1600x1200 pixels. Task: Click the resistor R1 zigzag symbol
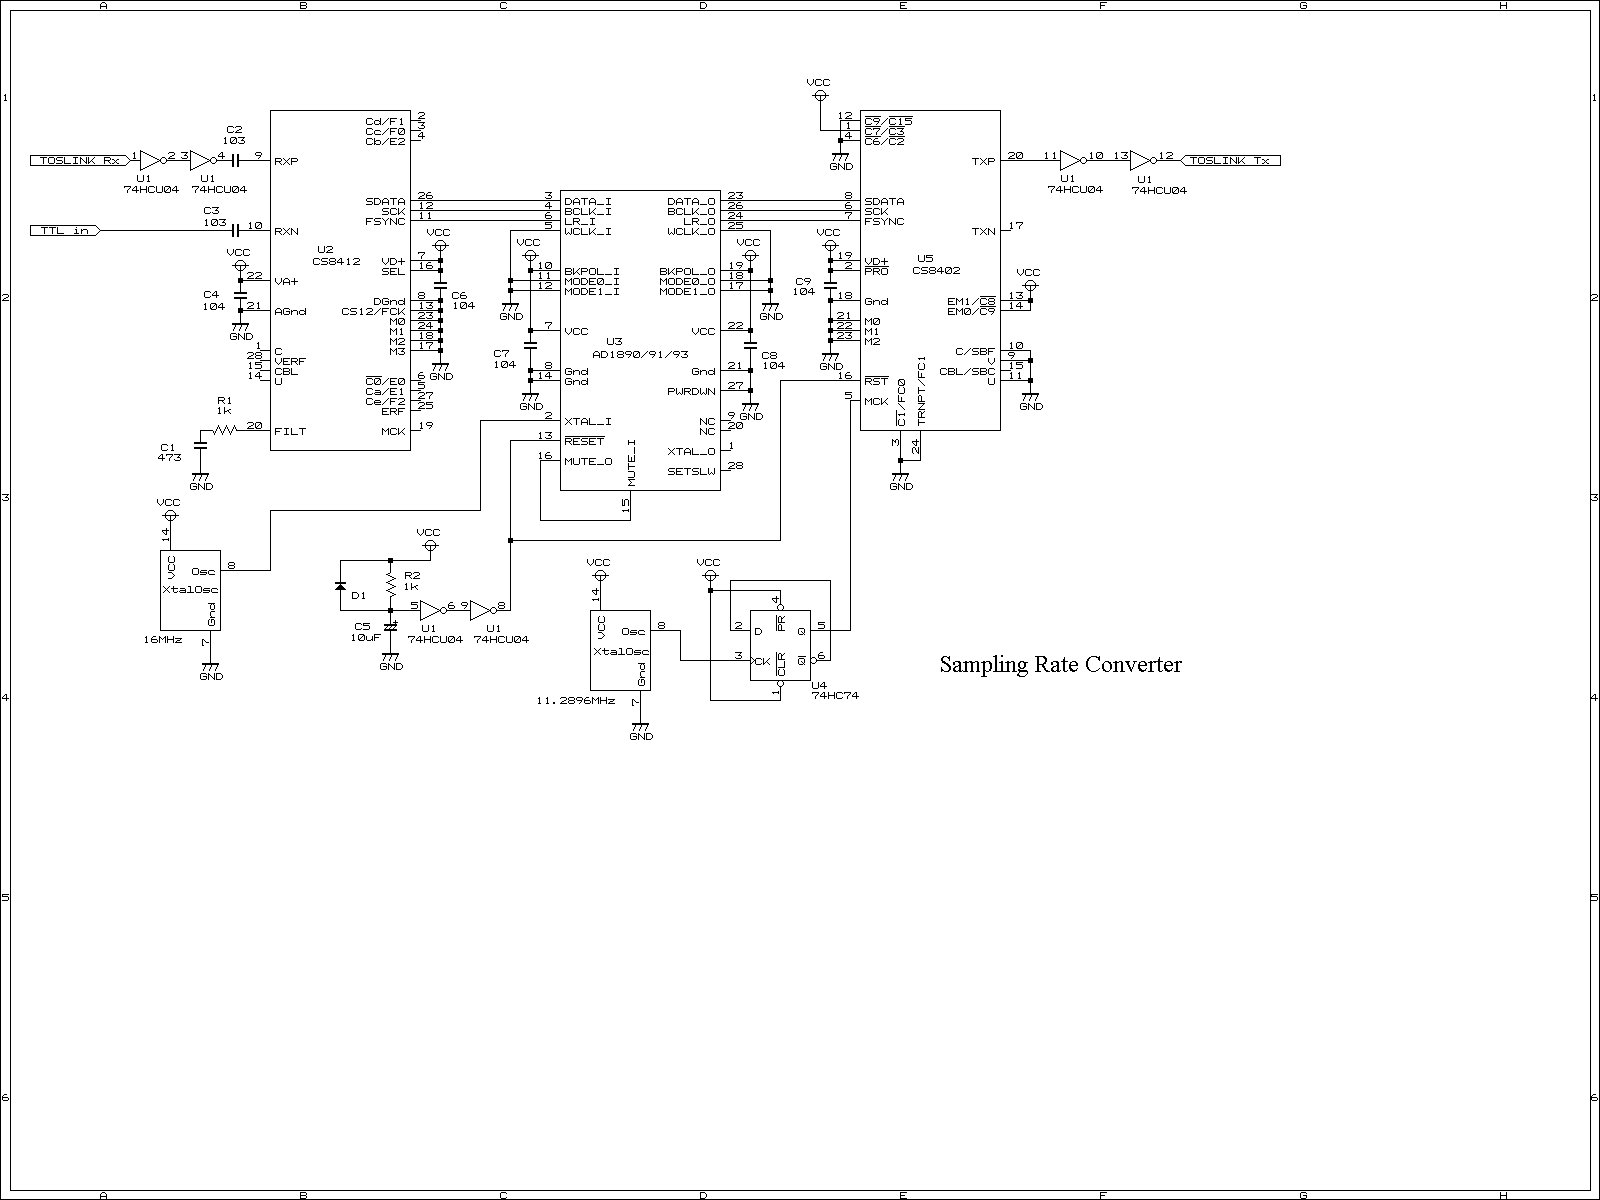point(224,431)
